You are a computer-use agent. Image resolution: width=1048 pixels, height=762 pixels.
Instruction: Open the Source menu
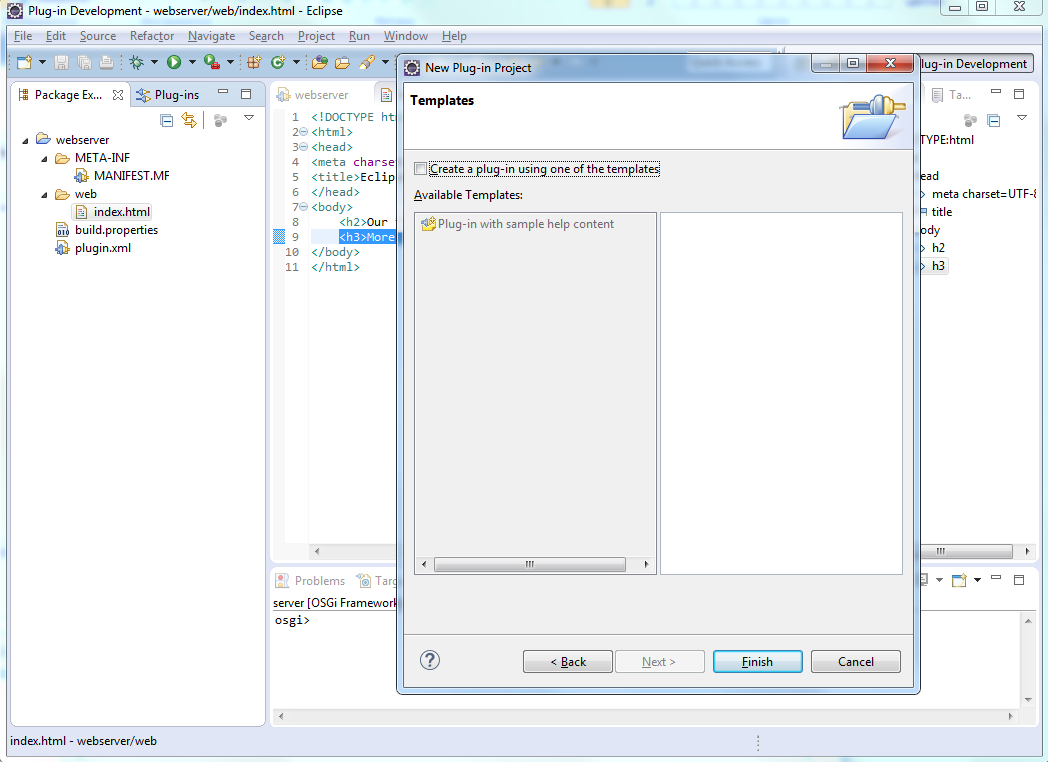pyautogui.click(x=98, y=36)
